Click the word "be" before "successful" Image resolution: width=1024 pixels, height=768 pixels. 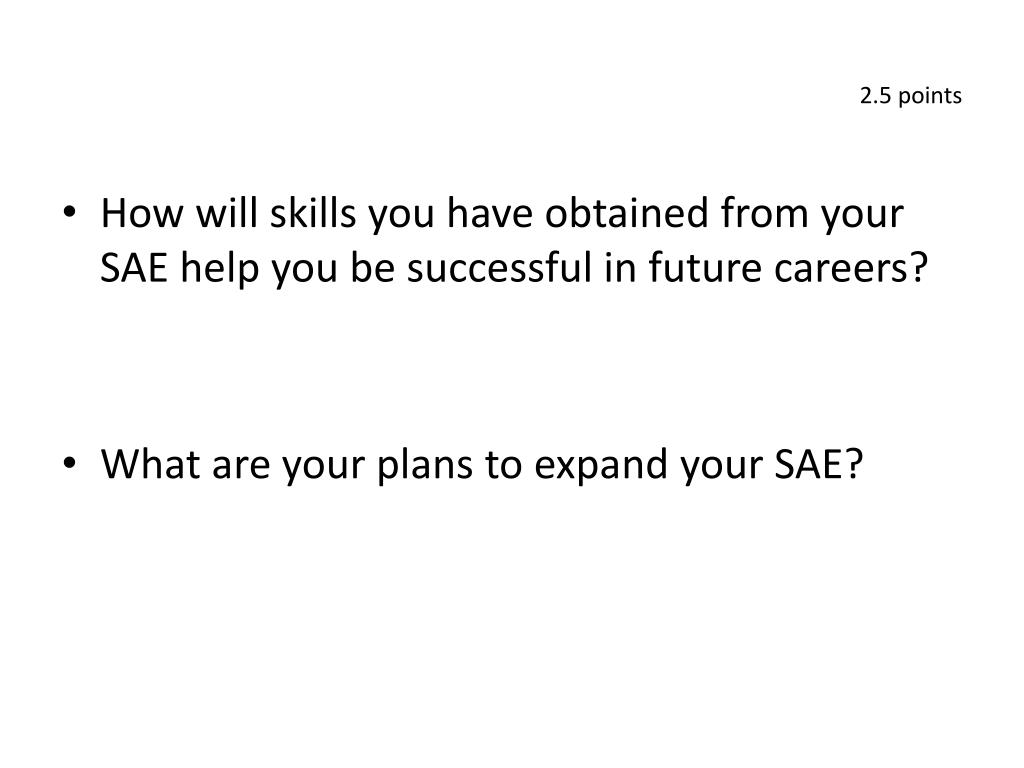[x=372, y=268]
